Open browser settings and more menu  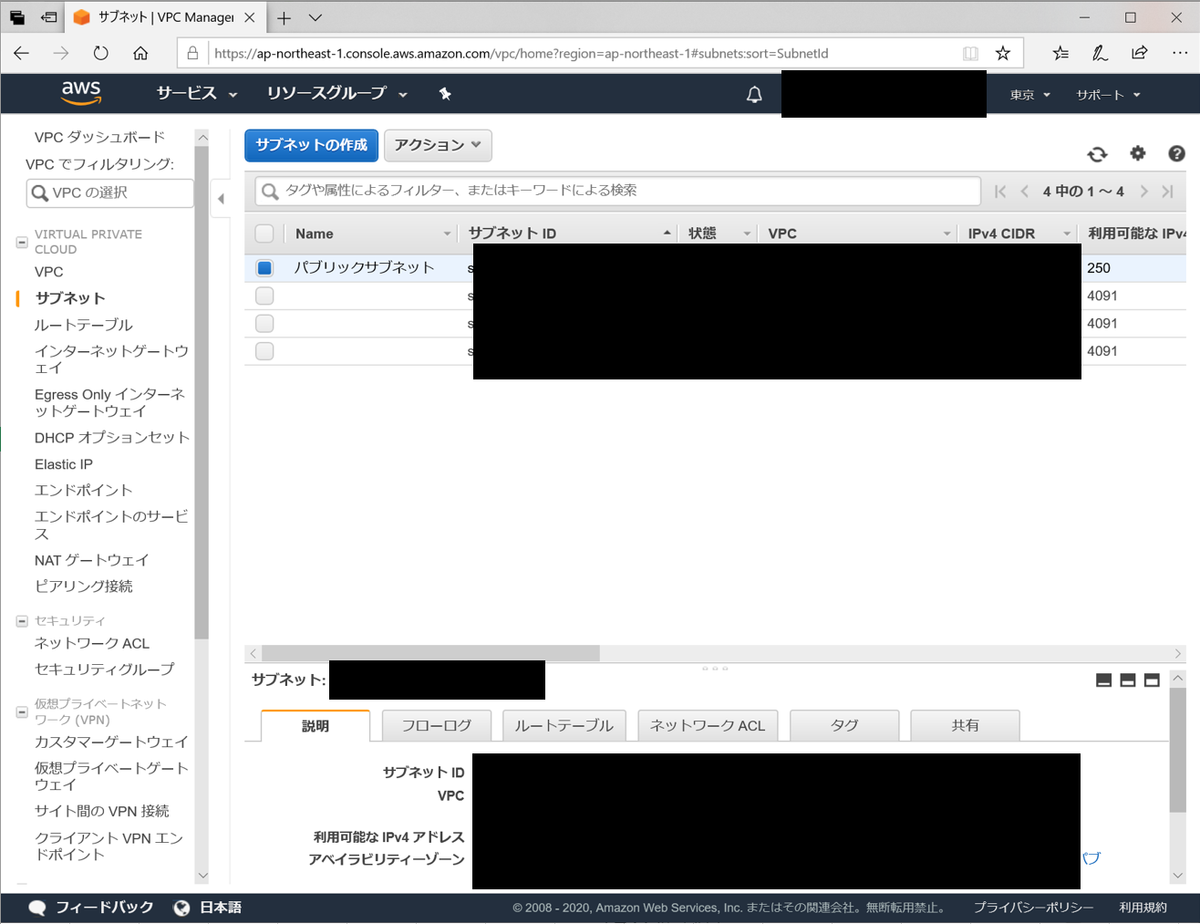(1178, 53)
